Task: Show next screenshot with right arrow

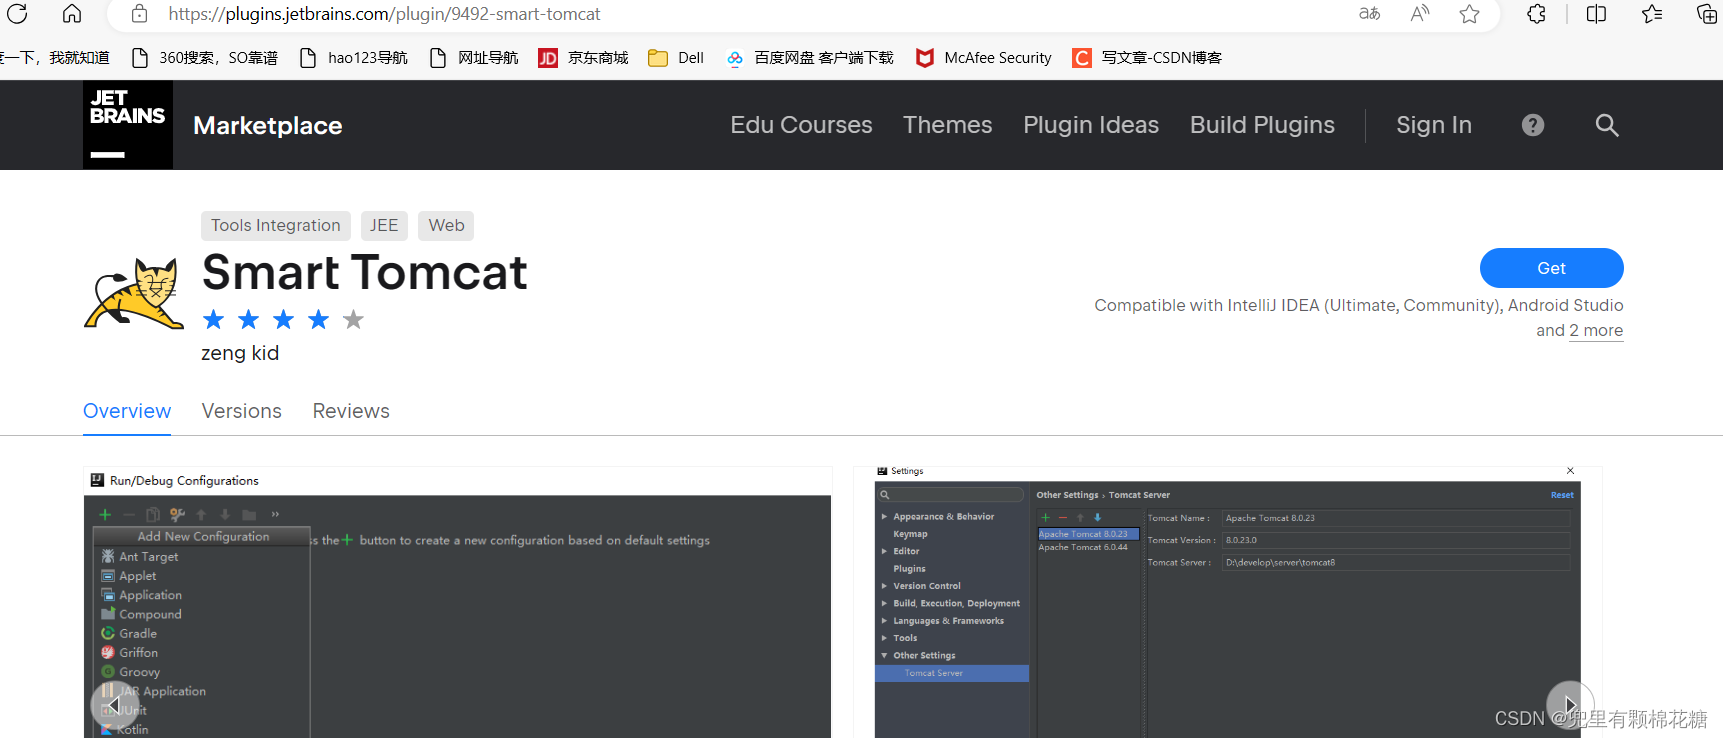Action: pyautogui.click(x=1570, y=705)
